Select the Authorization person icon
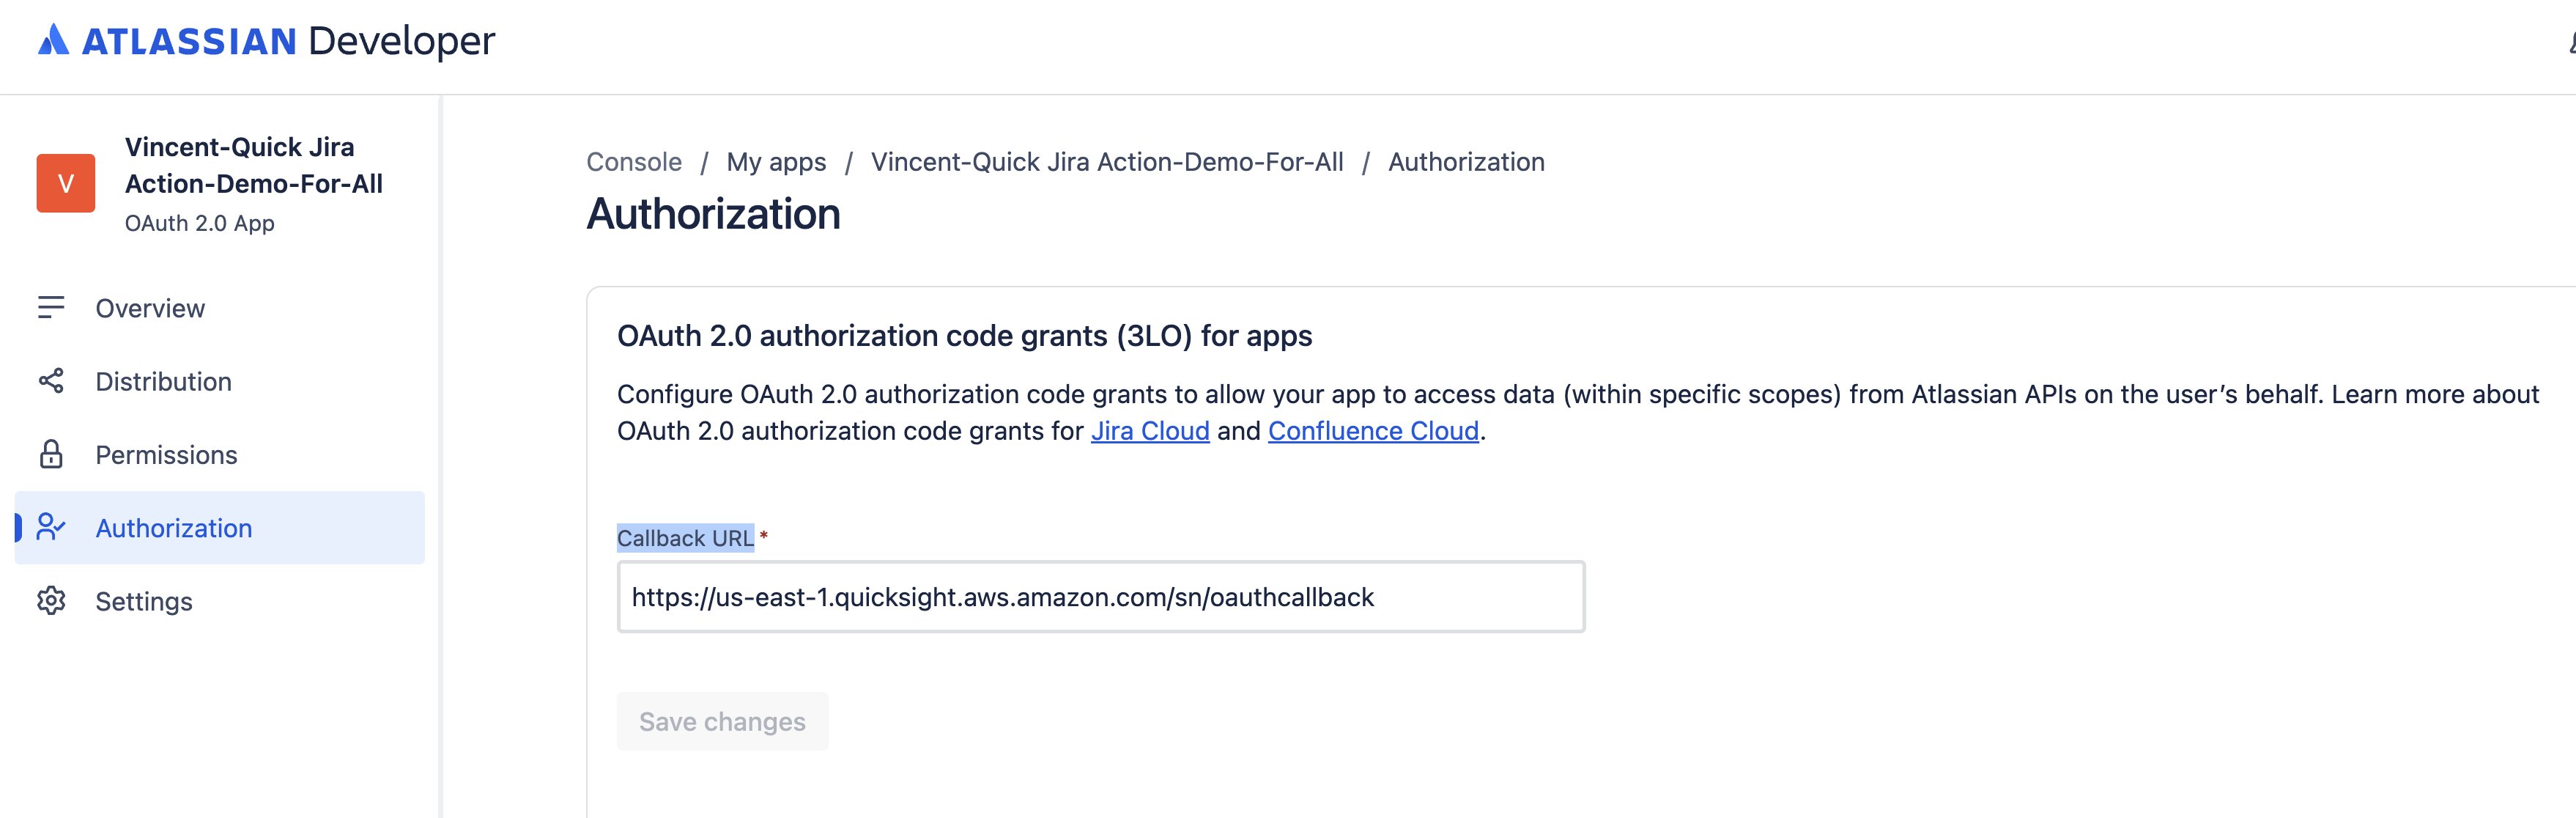 point(50,527)
